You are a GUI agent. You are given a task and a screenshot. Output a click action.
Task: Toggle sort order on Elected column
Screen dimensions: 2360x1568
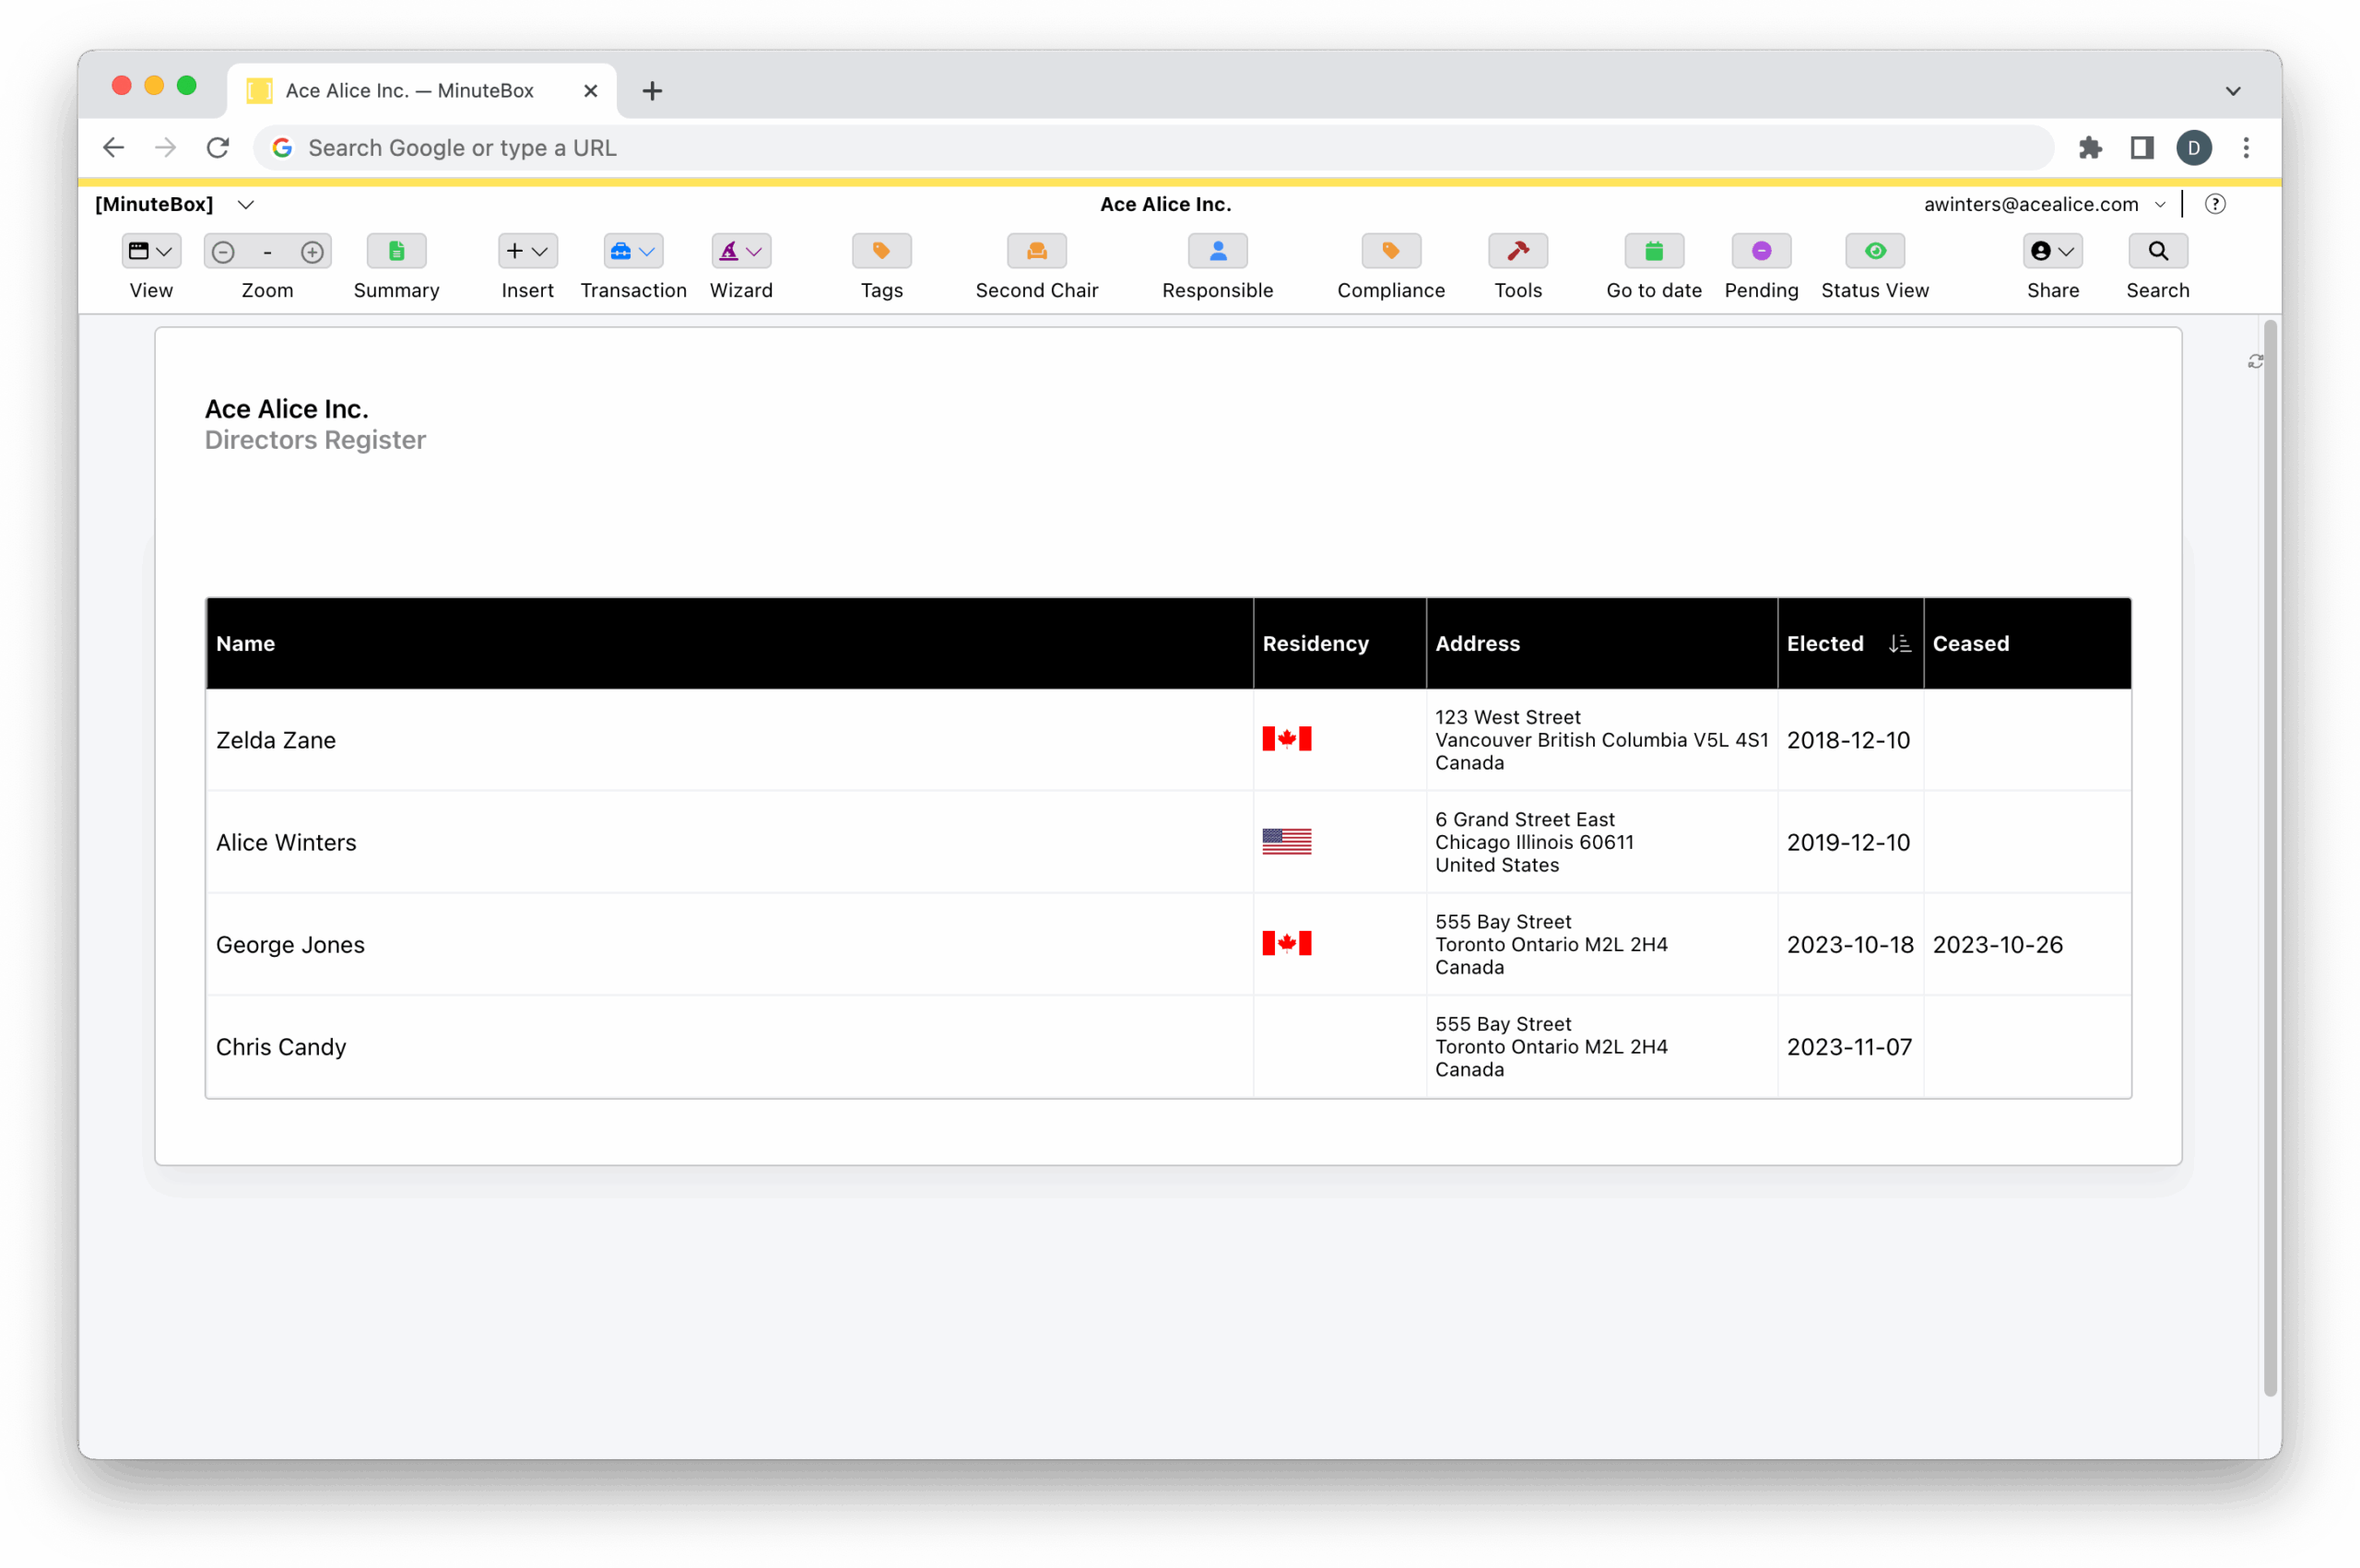1899,644
